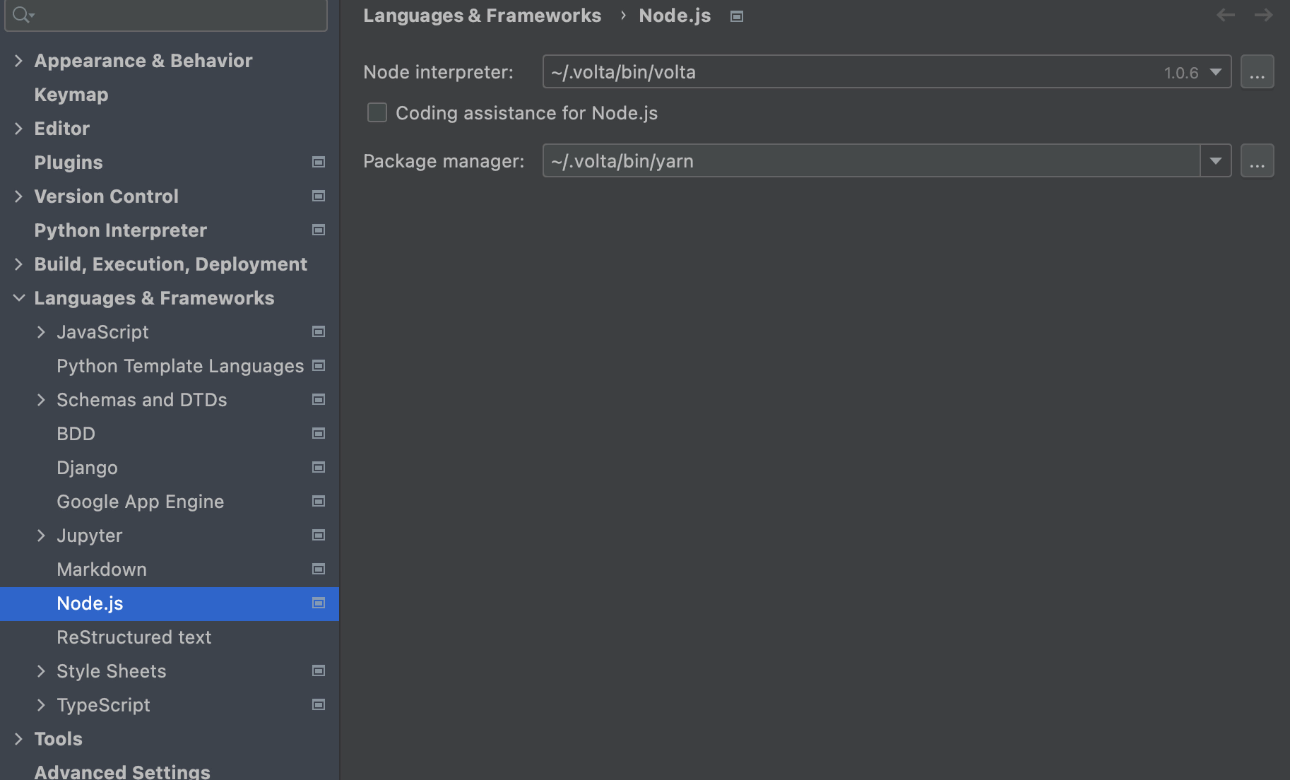
Task: Click the project-level icon beside Version Control
Action: [318, 196]
